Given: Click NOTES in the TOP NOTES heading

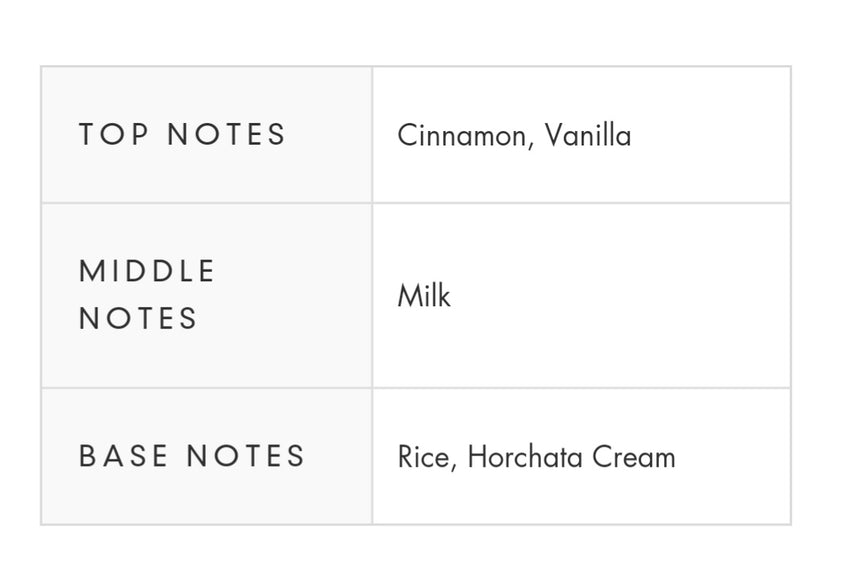Looking at the screenshot, I should click(x=226, y=134).
